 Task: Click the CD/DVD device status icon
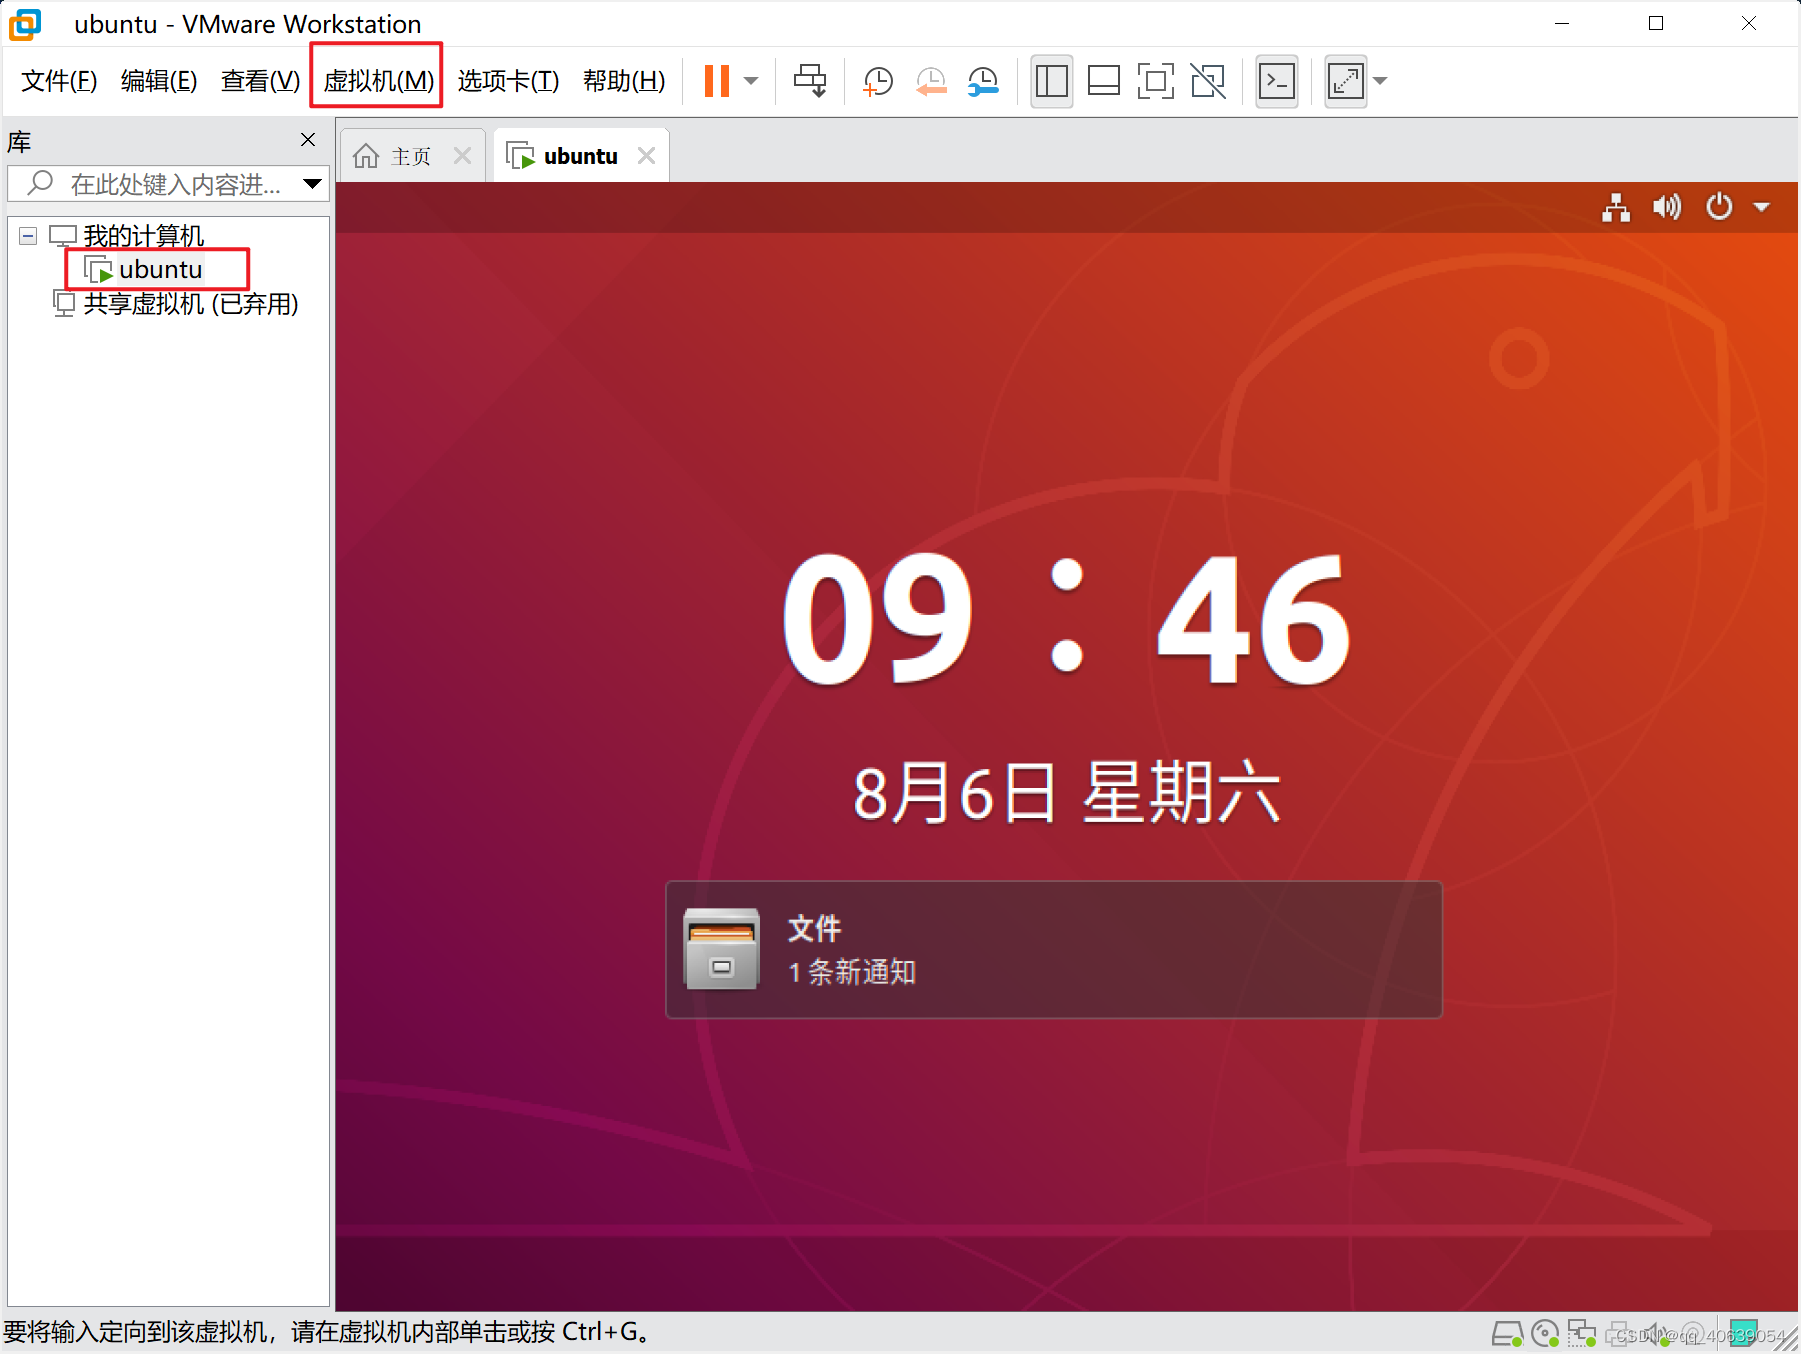[x=1545, y=1333]
